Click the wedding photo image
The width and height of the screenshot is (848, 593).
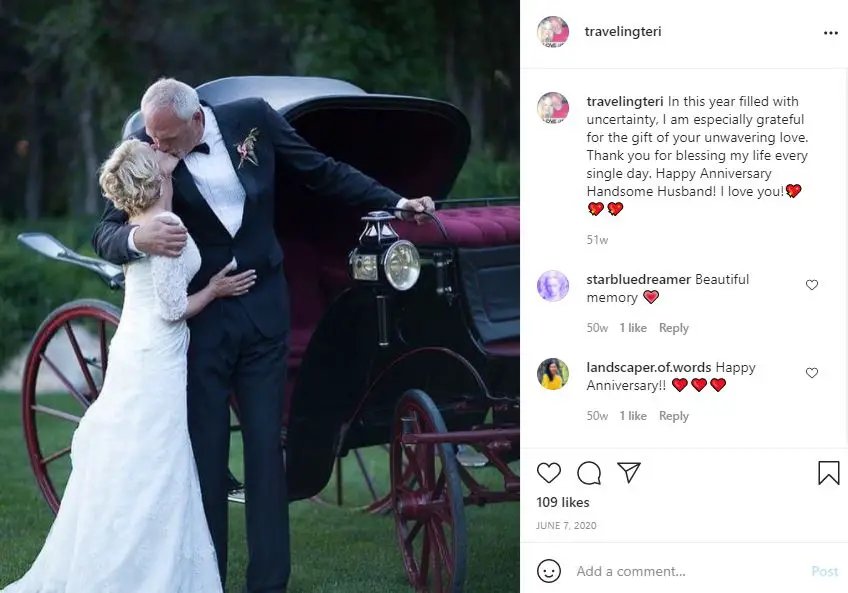tap(260, 296)
